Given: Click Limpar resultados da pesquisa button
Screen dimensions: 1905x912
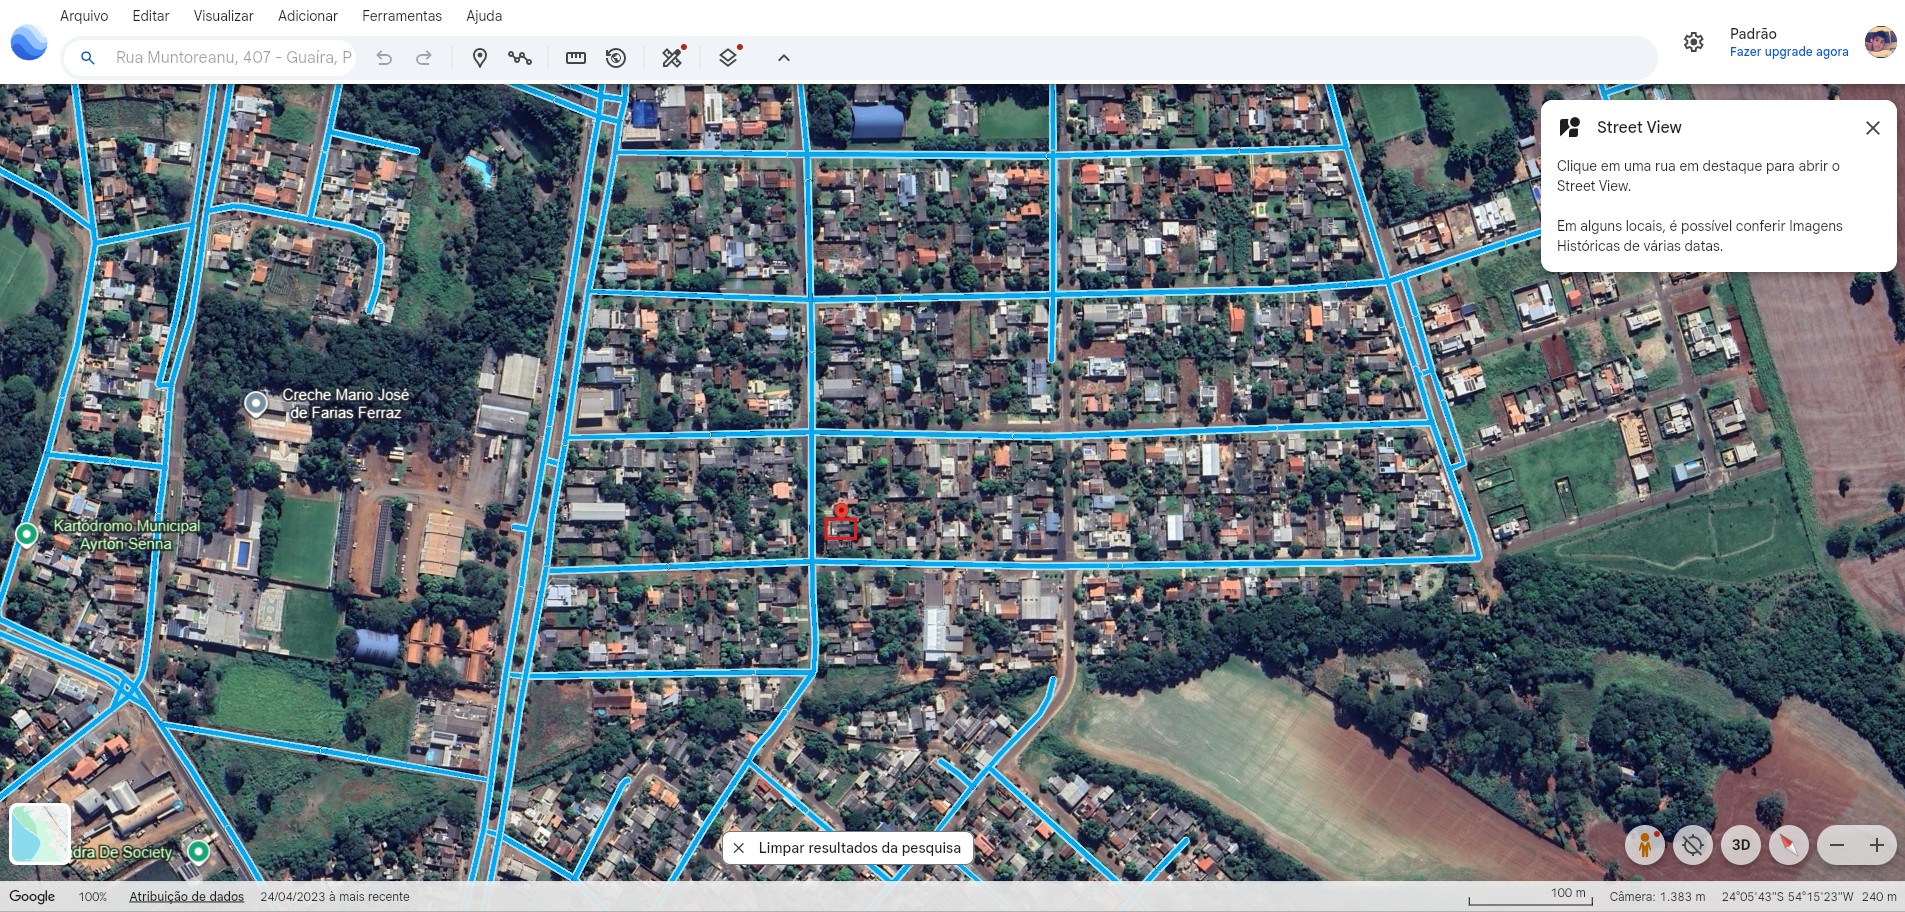Looking at the screenshot, I should tap(847, 848).
